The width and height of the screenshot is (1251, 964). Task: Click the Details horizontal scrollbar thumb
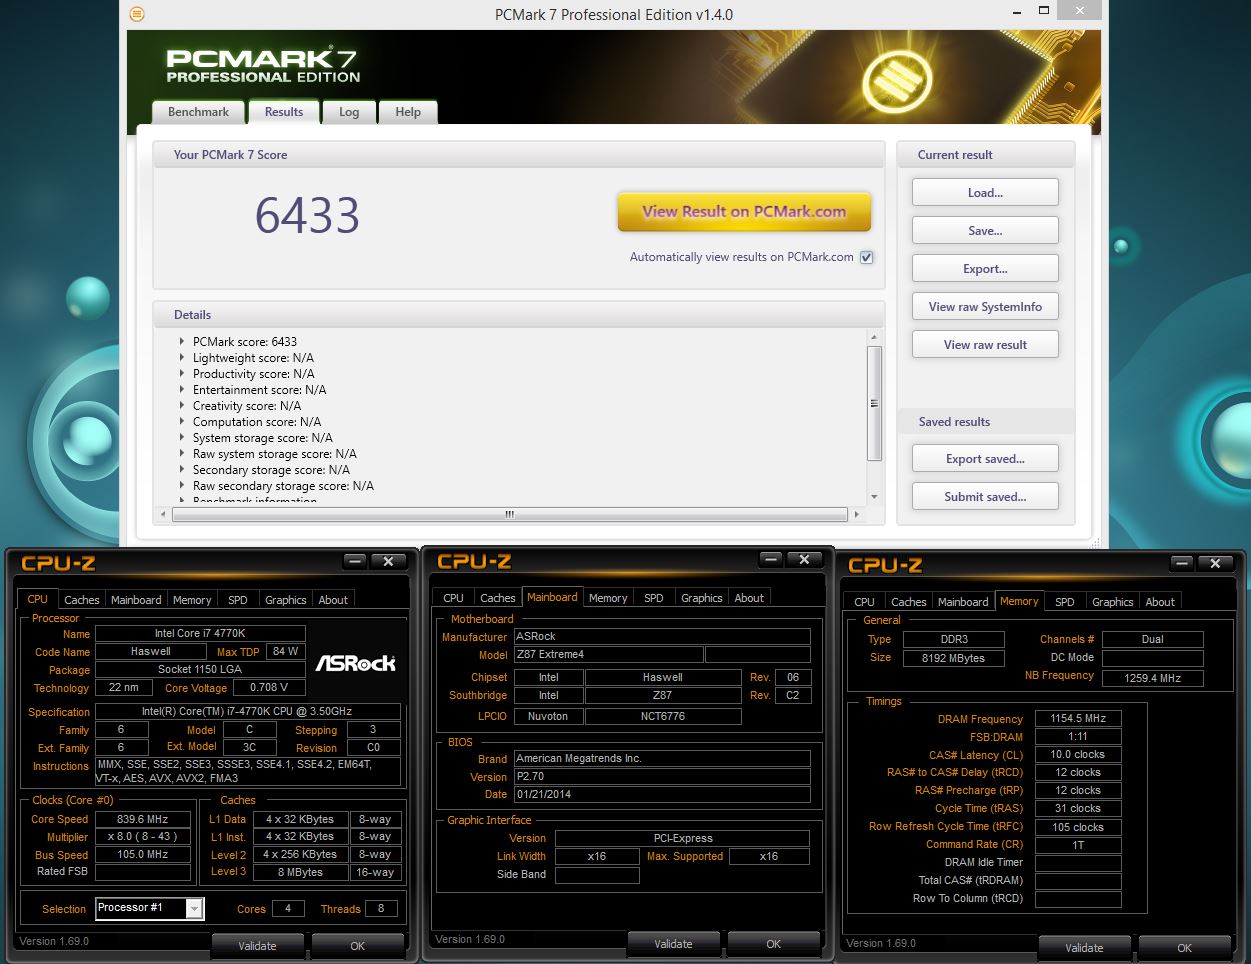510,514
